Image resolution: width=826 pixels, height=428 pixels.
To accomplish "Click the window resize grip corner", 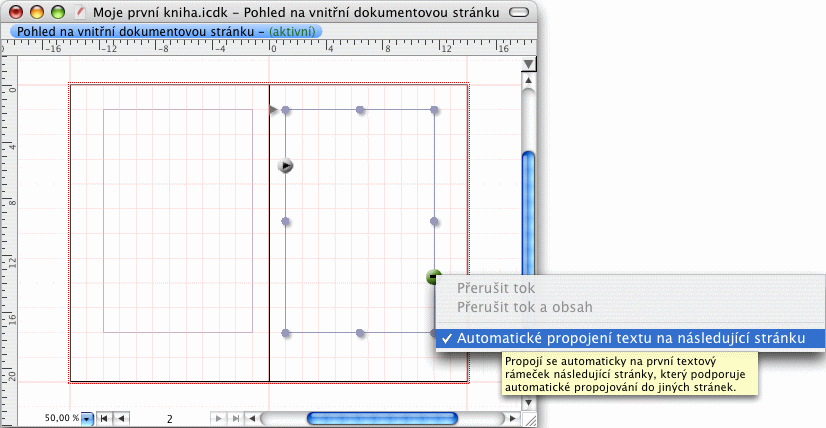I will 530,420.
